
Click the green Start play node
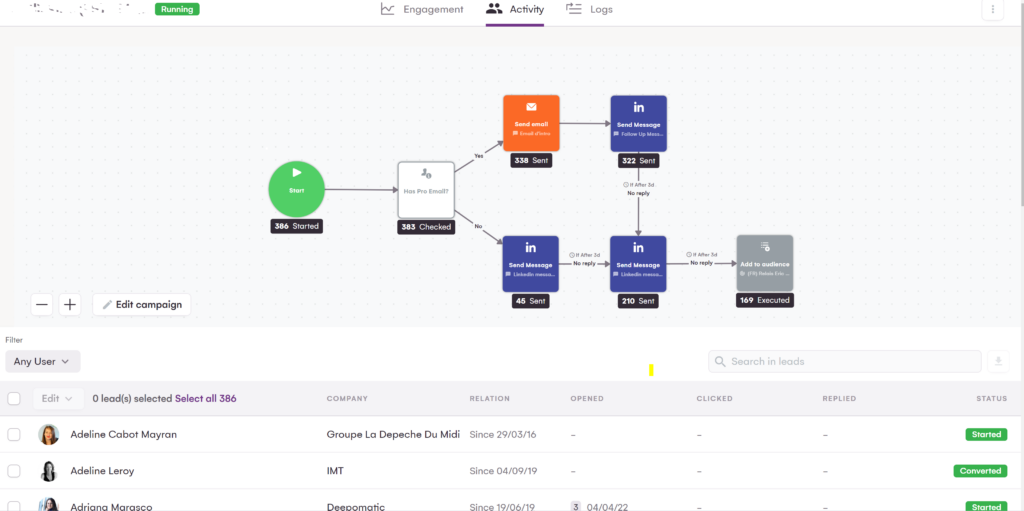[x=297, y=189]
